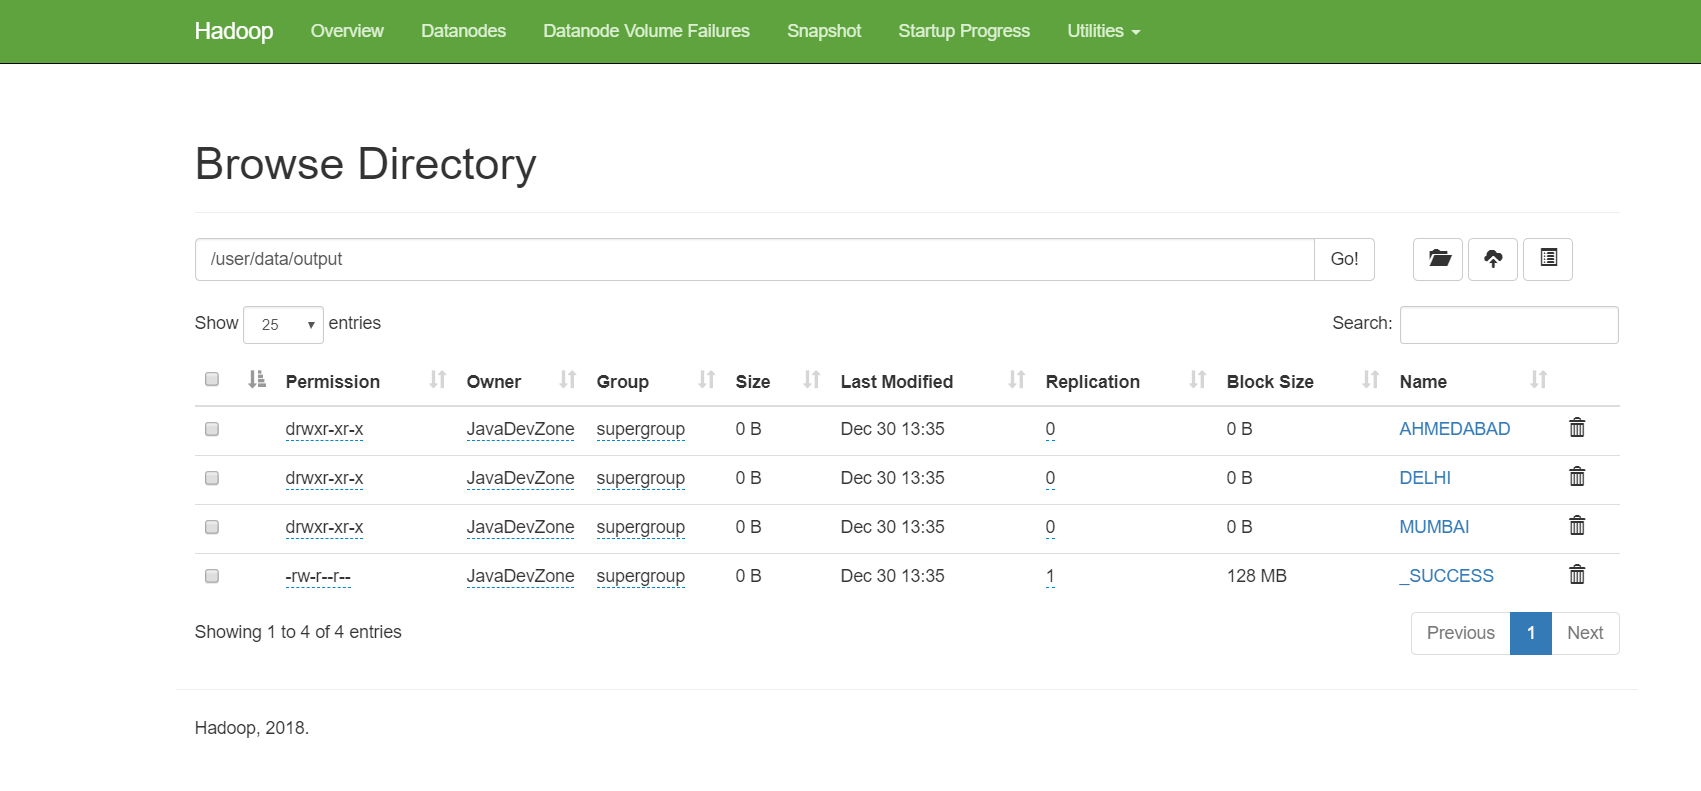Check the AHMEDABAD row checkbox
Screen dimensions: 1701x791
[x=212, y=429]
